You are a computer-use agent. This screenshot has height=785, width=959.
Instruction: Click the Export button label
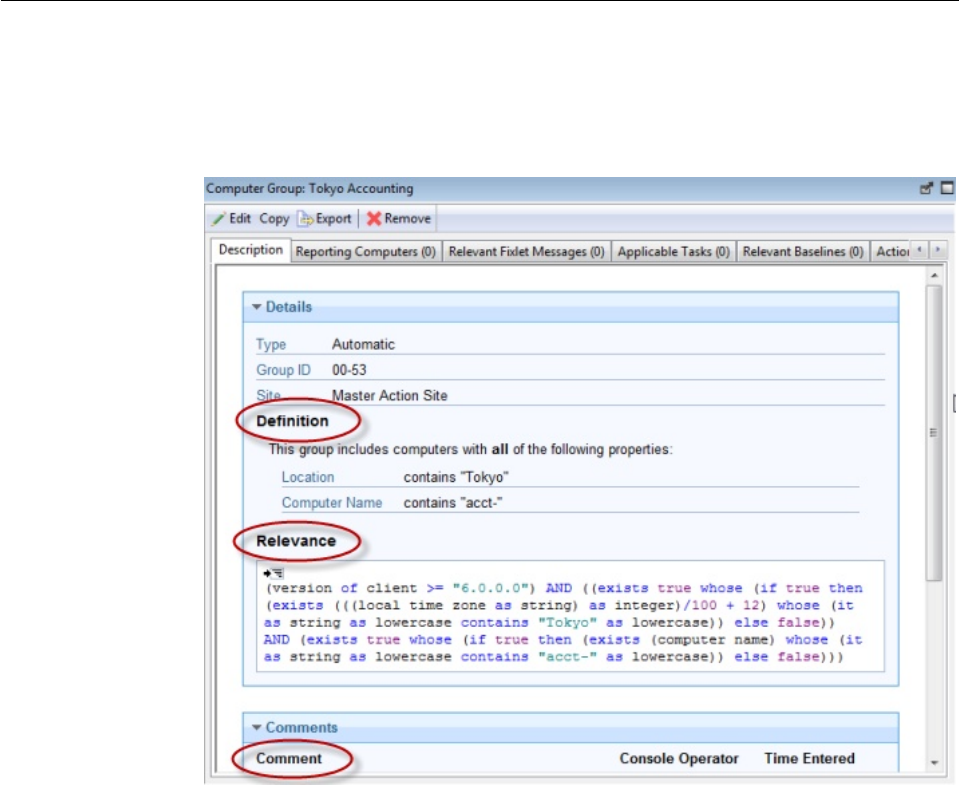(x=333, y=219)
